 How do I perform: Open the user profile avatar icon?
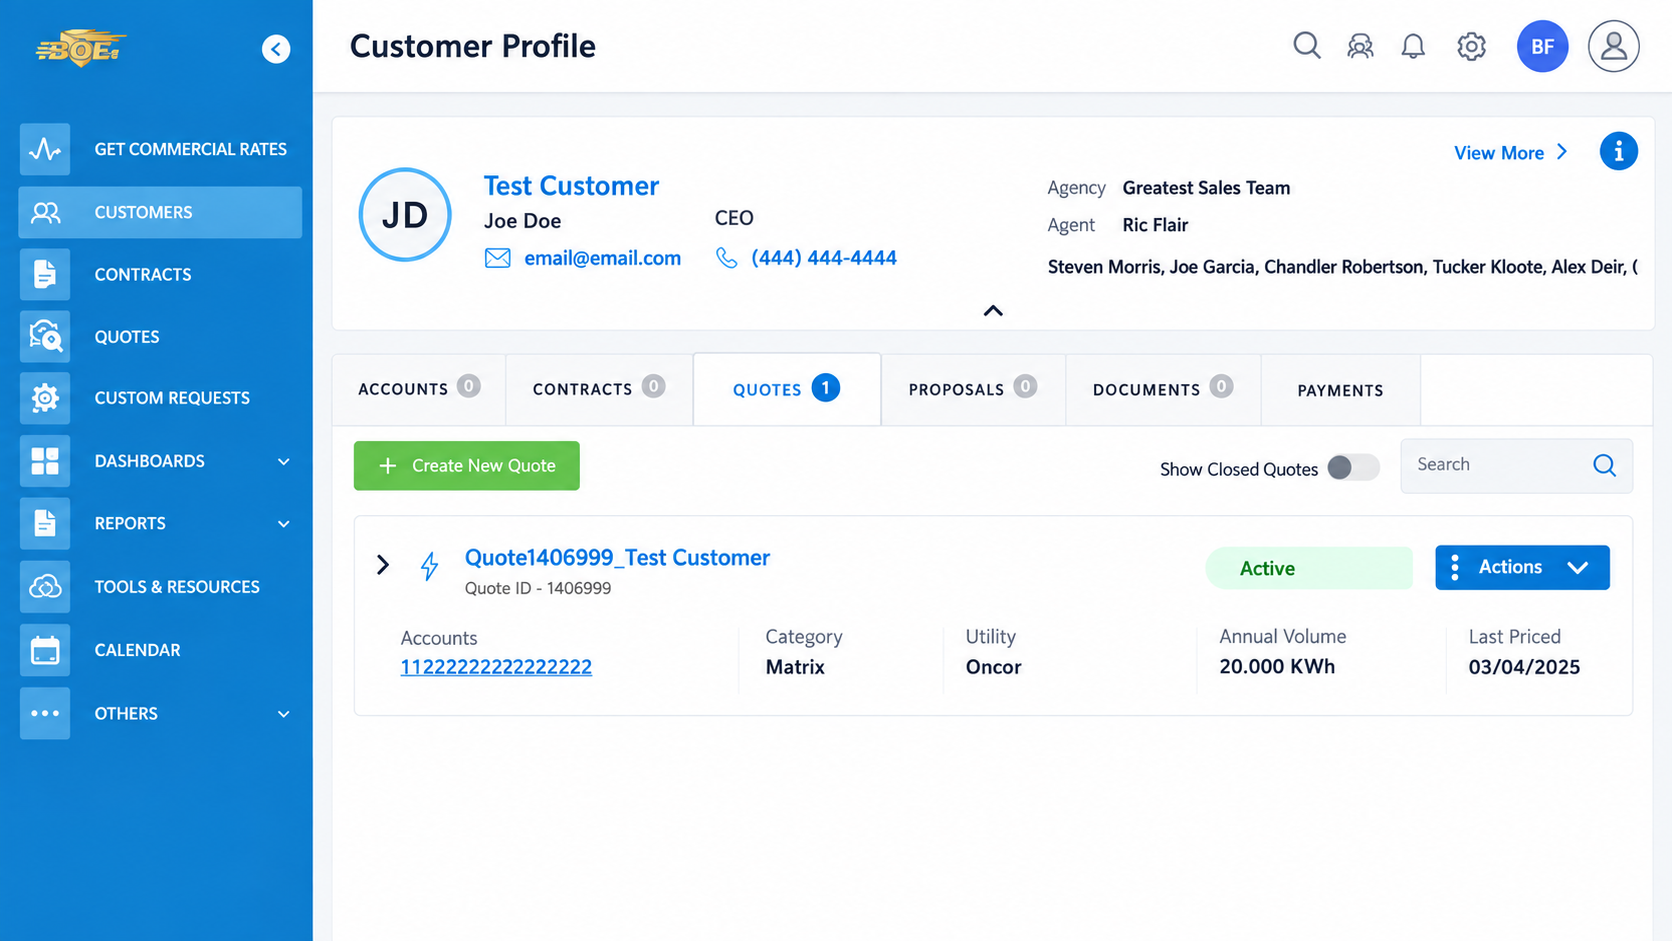tap(1613, 46)
